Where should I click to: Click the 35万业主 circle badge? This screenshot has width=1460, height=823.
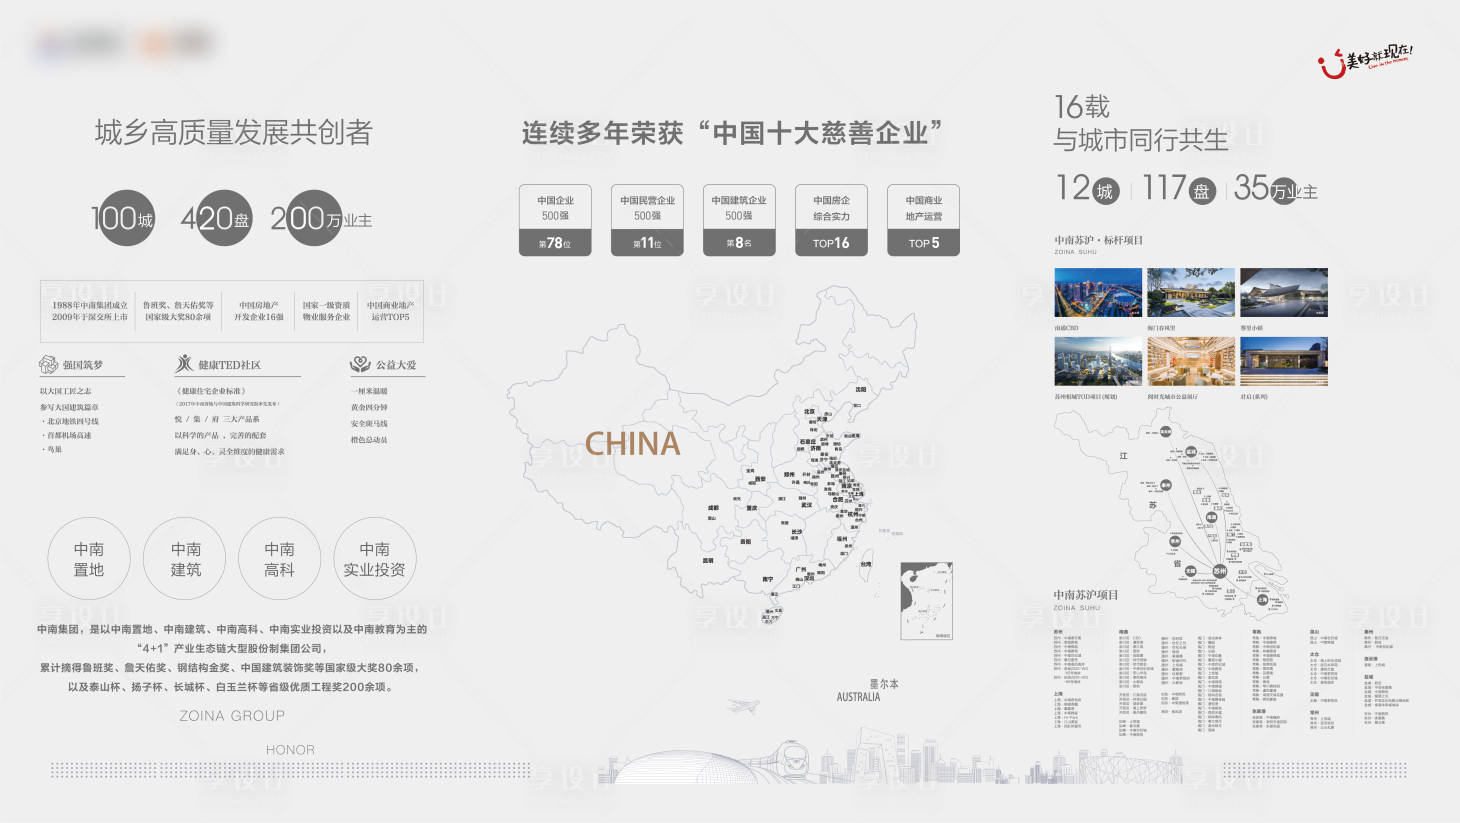pos(1285,190)
